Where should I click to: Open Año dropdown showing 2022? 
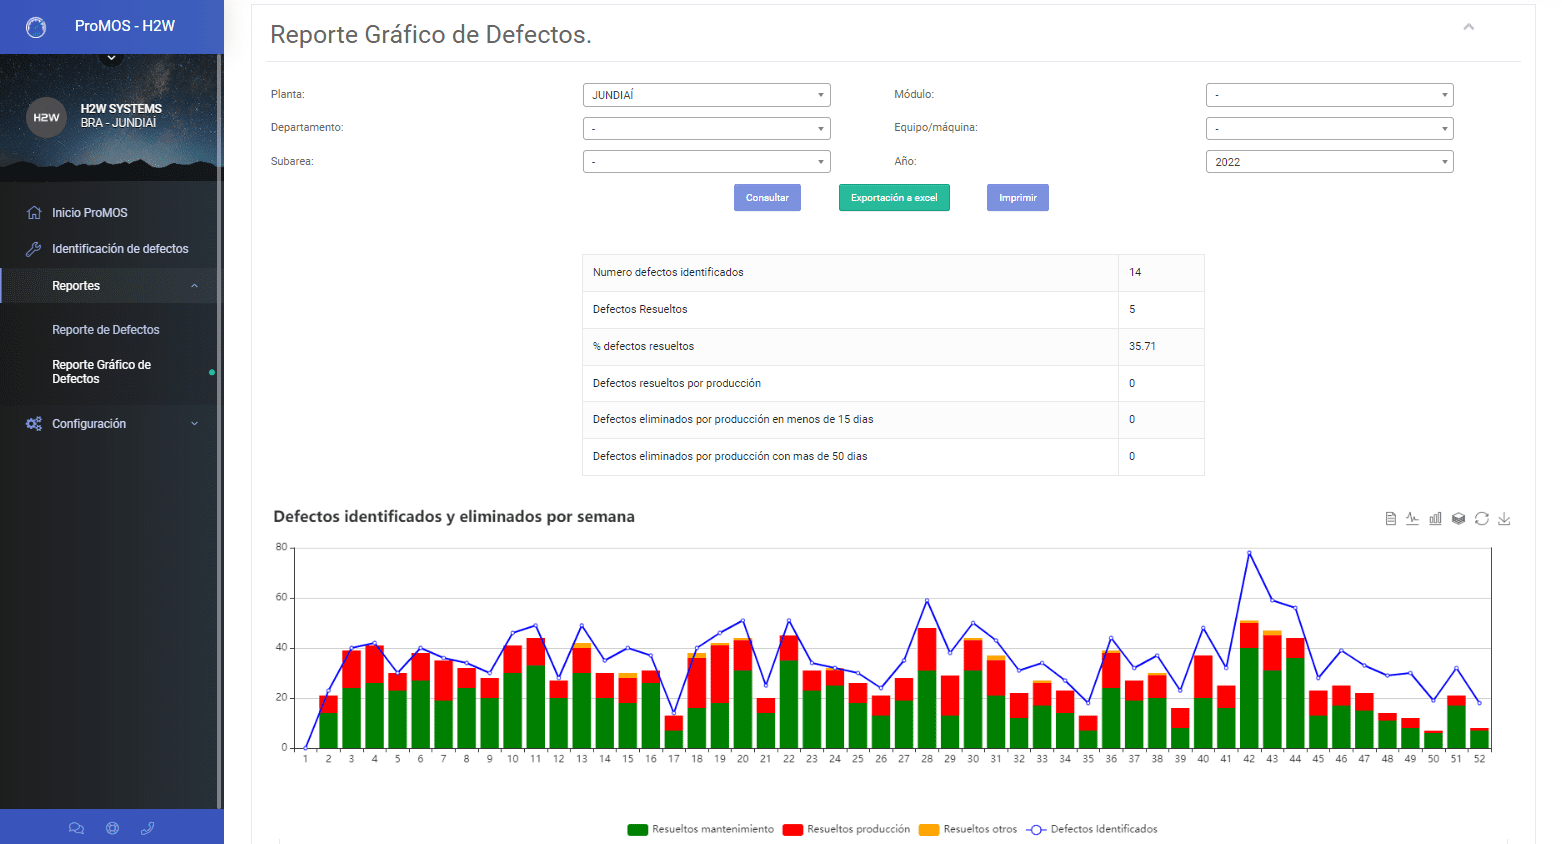pos(1330,162)
